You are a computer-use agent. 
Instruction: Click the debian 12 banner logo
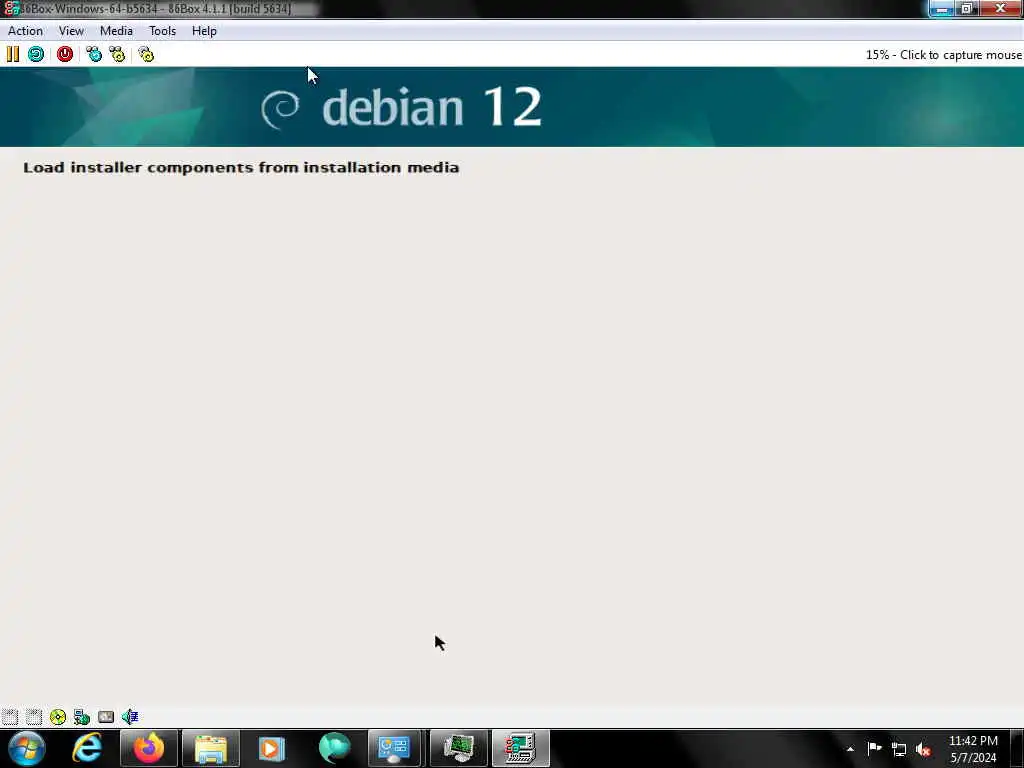click(401, 107)
